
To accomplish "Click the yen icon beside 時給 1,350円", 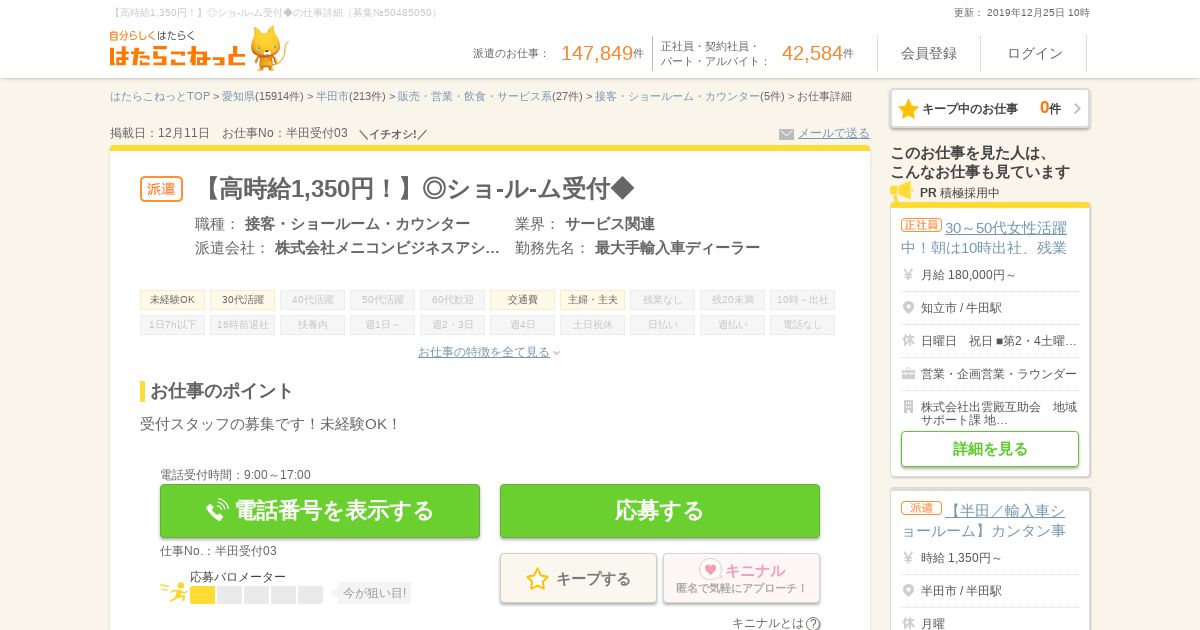I will pyautogui.click(x=908, y=558).
